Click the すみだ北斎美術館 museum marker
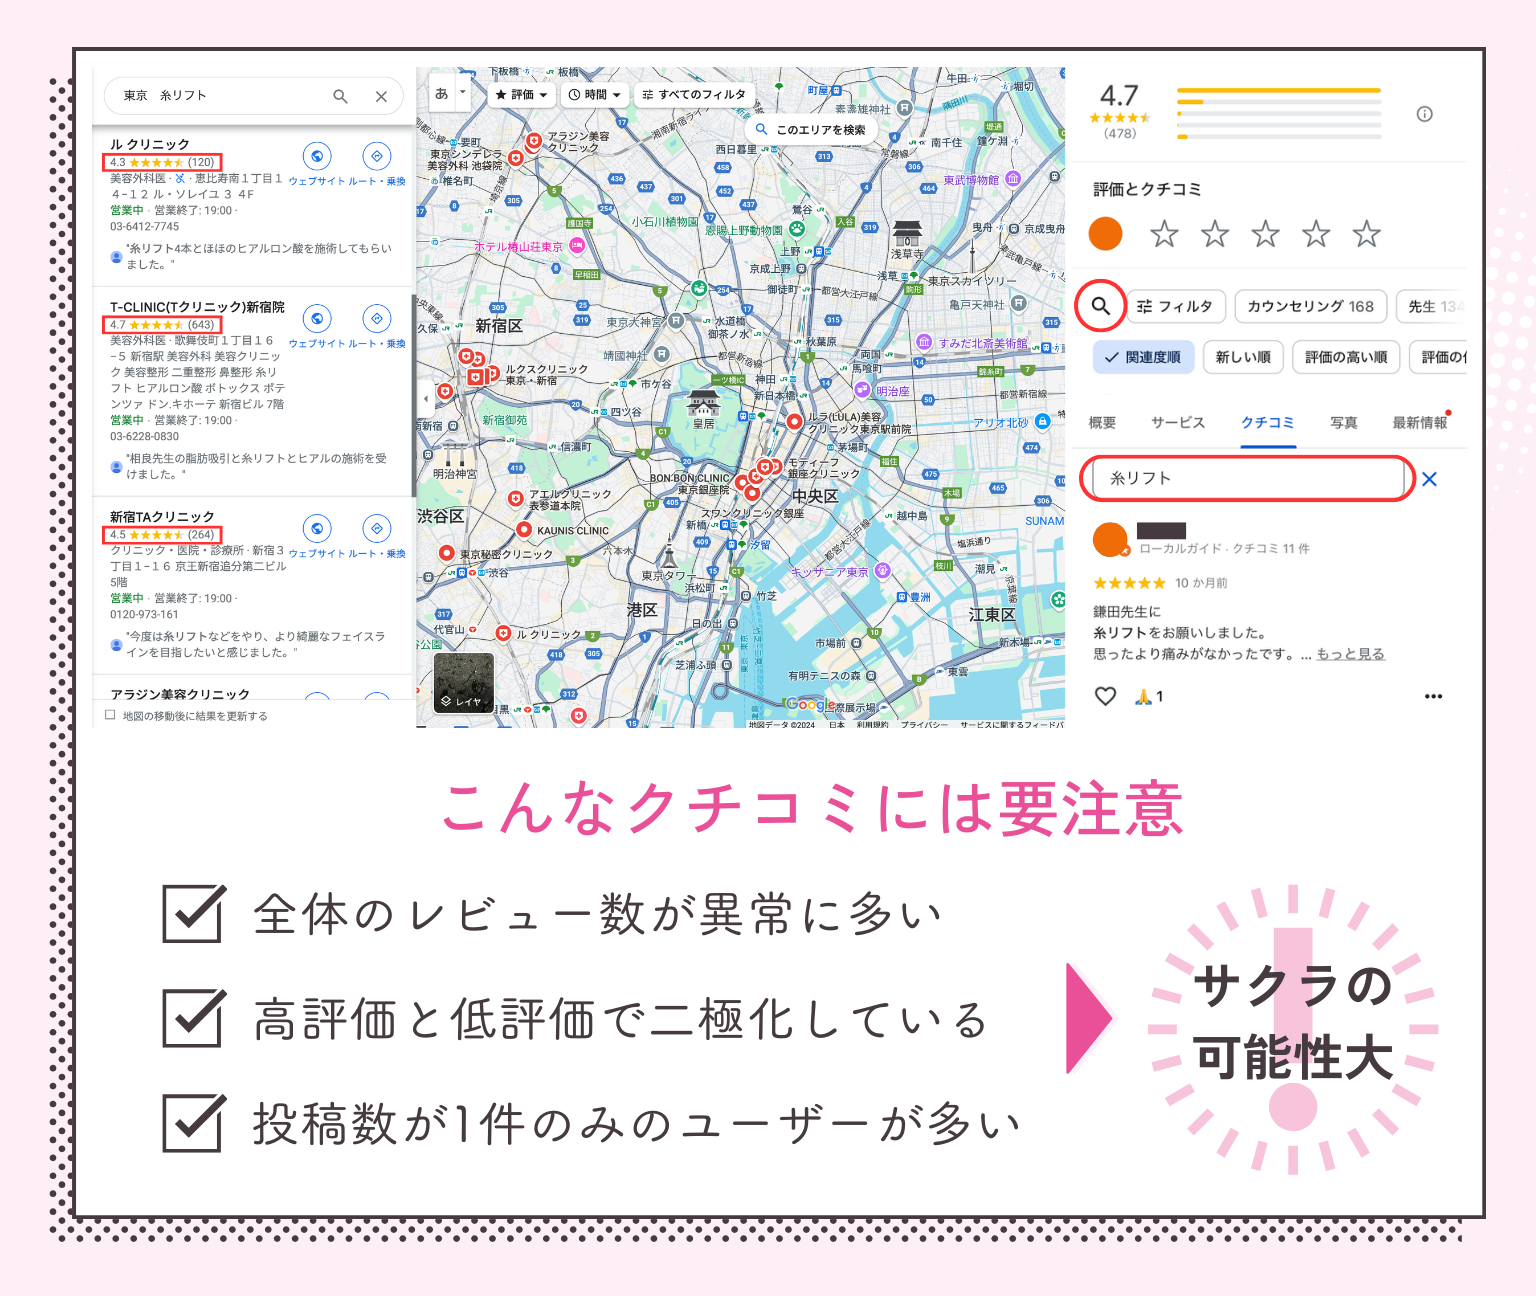This screenshot has height=1296, width=1536. 924,342
